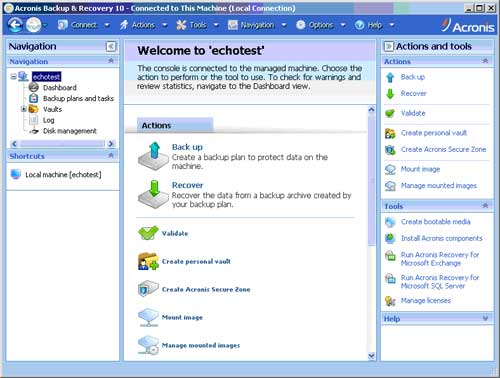Viewport: 500px width, 378px height.
Task: Click Recover in right Actions panel
Action: 414,93
